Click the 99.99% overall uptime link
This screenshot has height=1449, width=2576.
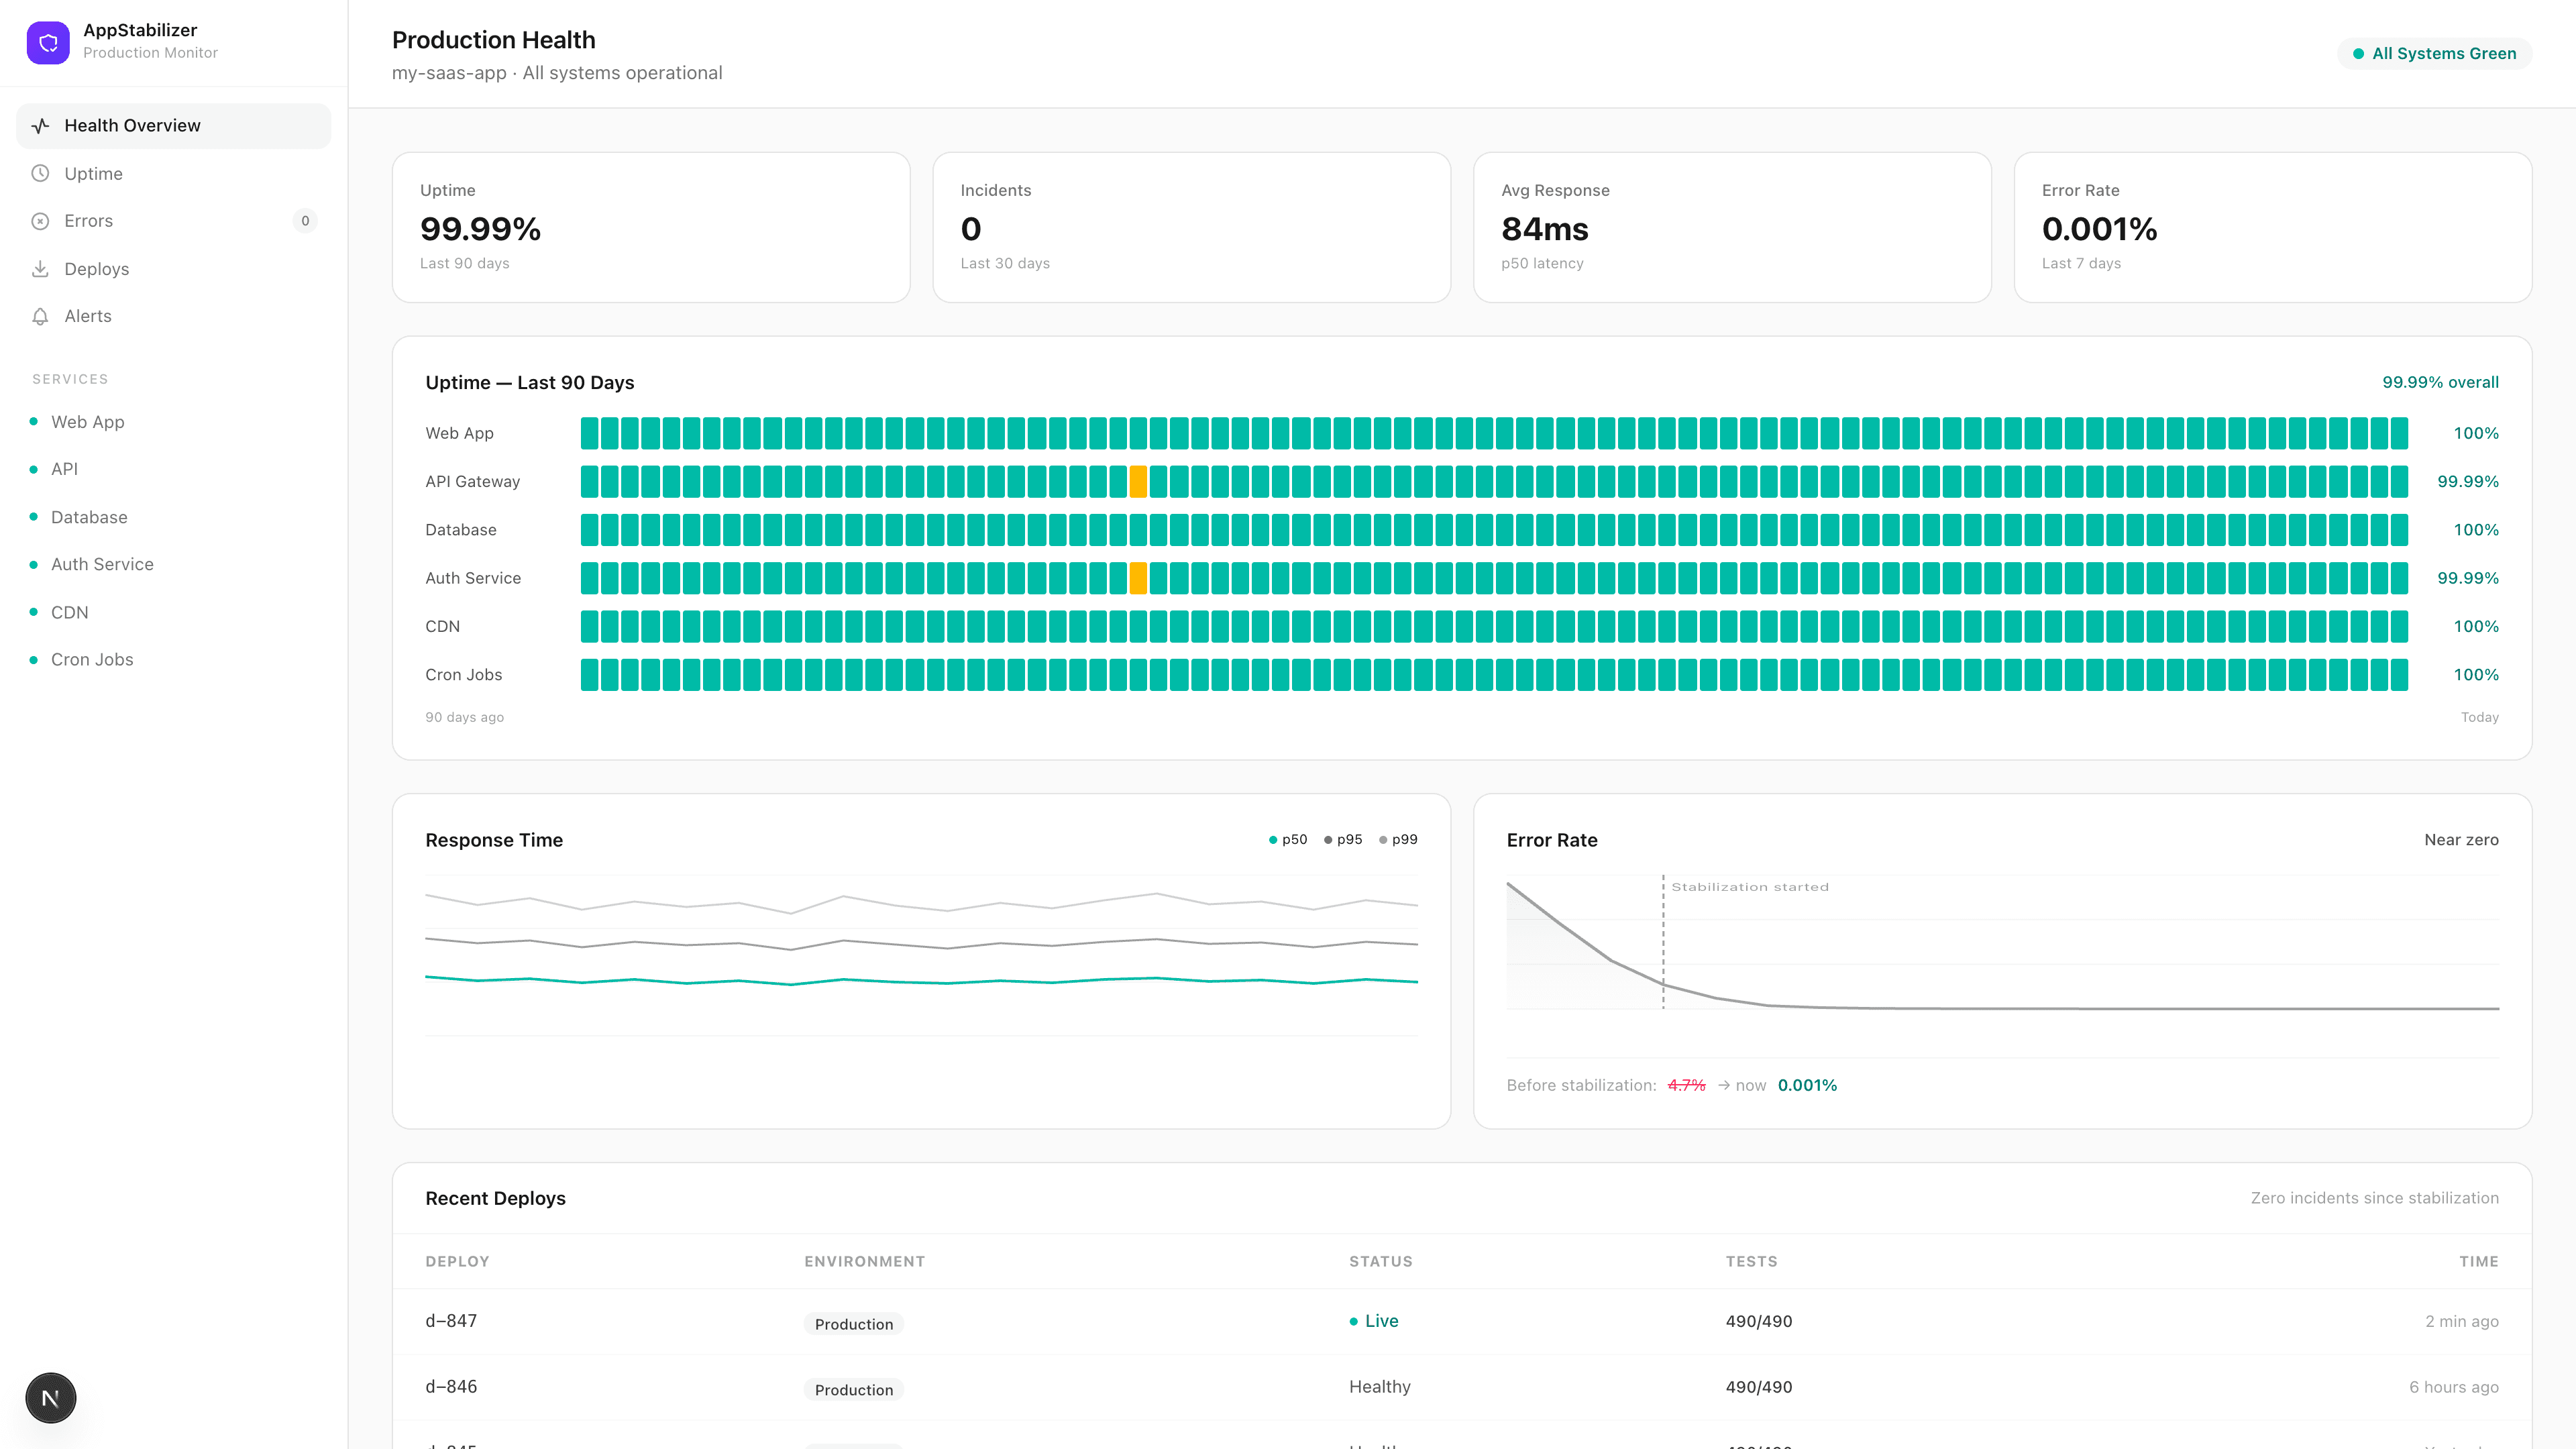tap(2440, 382)
